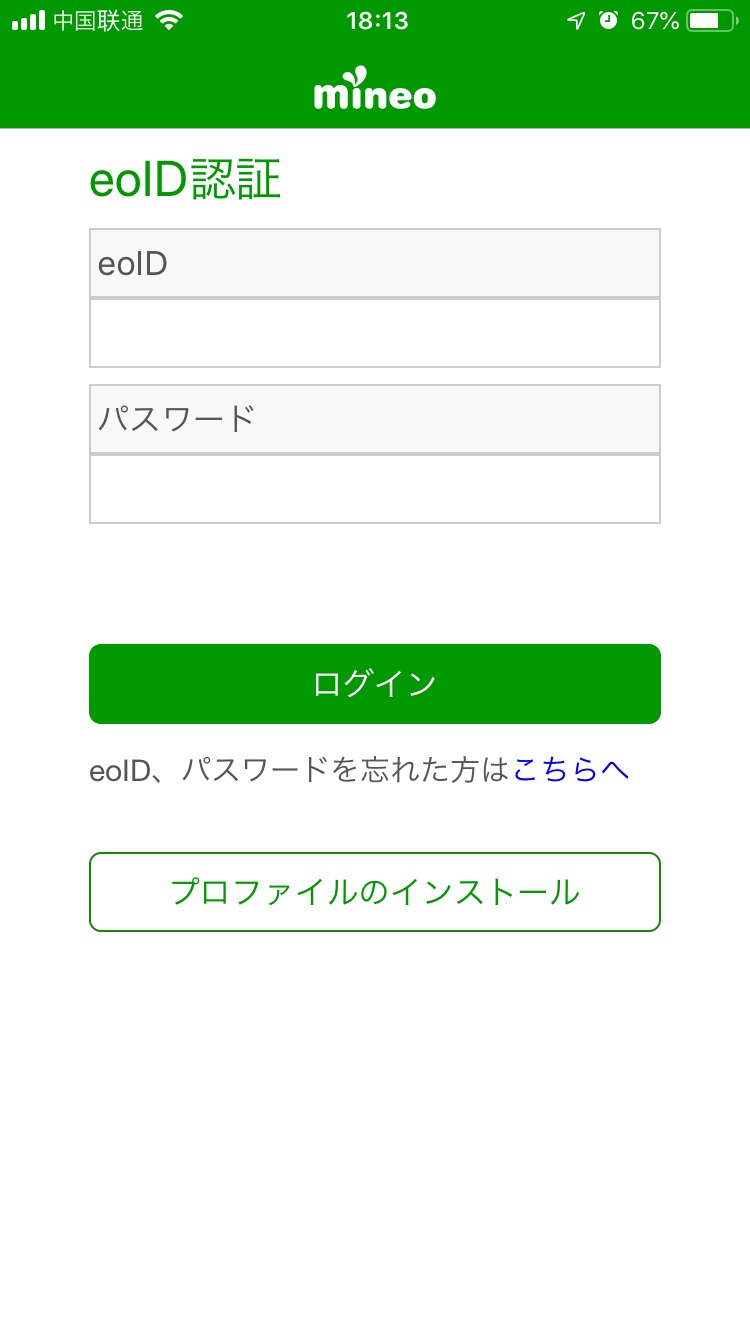Tap the 18:13 clock in status bar

pos(377,21)
